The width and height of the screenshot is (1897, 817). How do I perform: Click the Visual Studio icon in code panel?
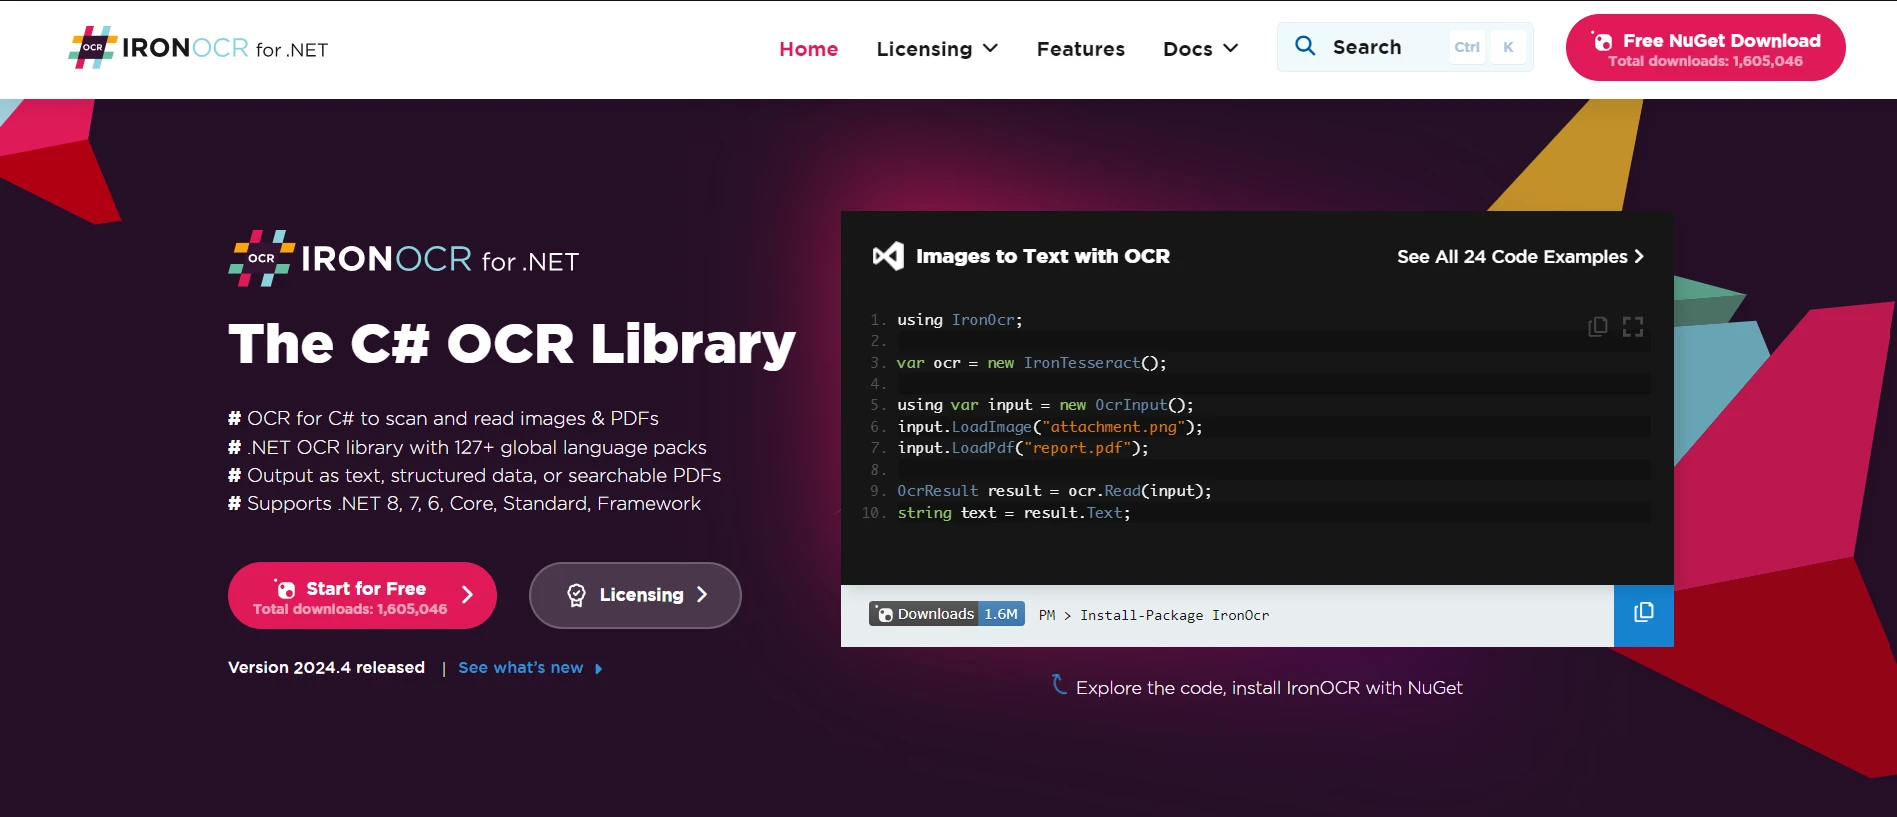click(x=888, y=257)
